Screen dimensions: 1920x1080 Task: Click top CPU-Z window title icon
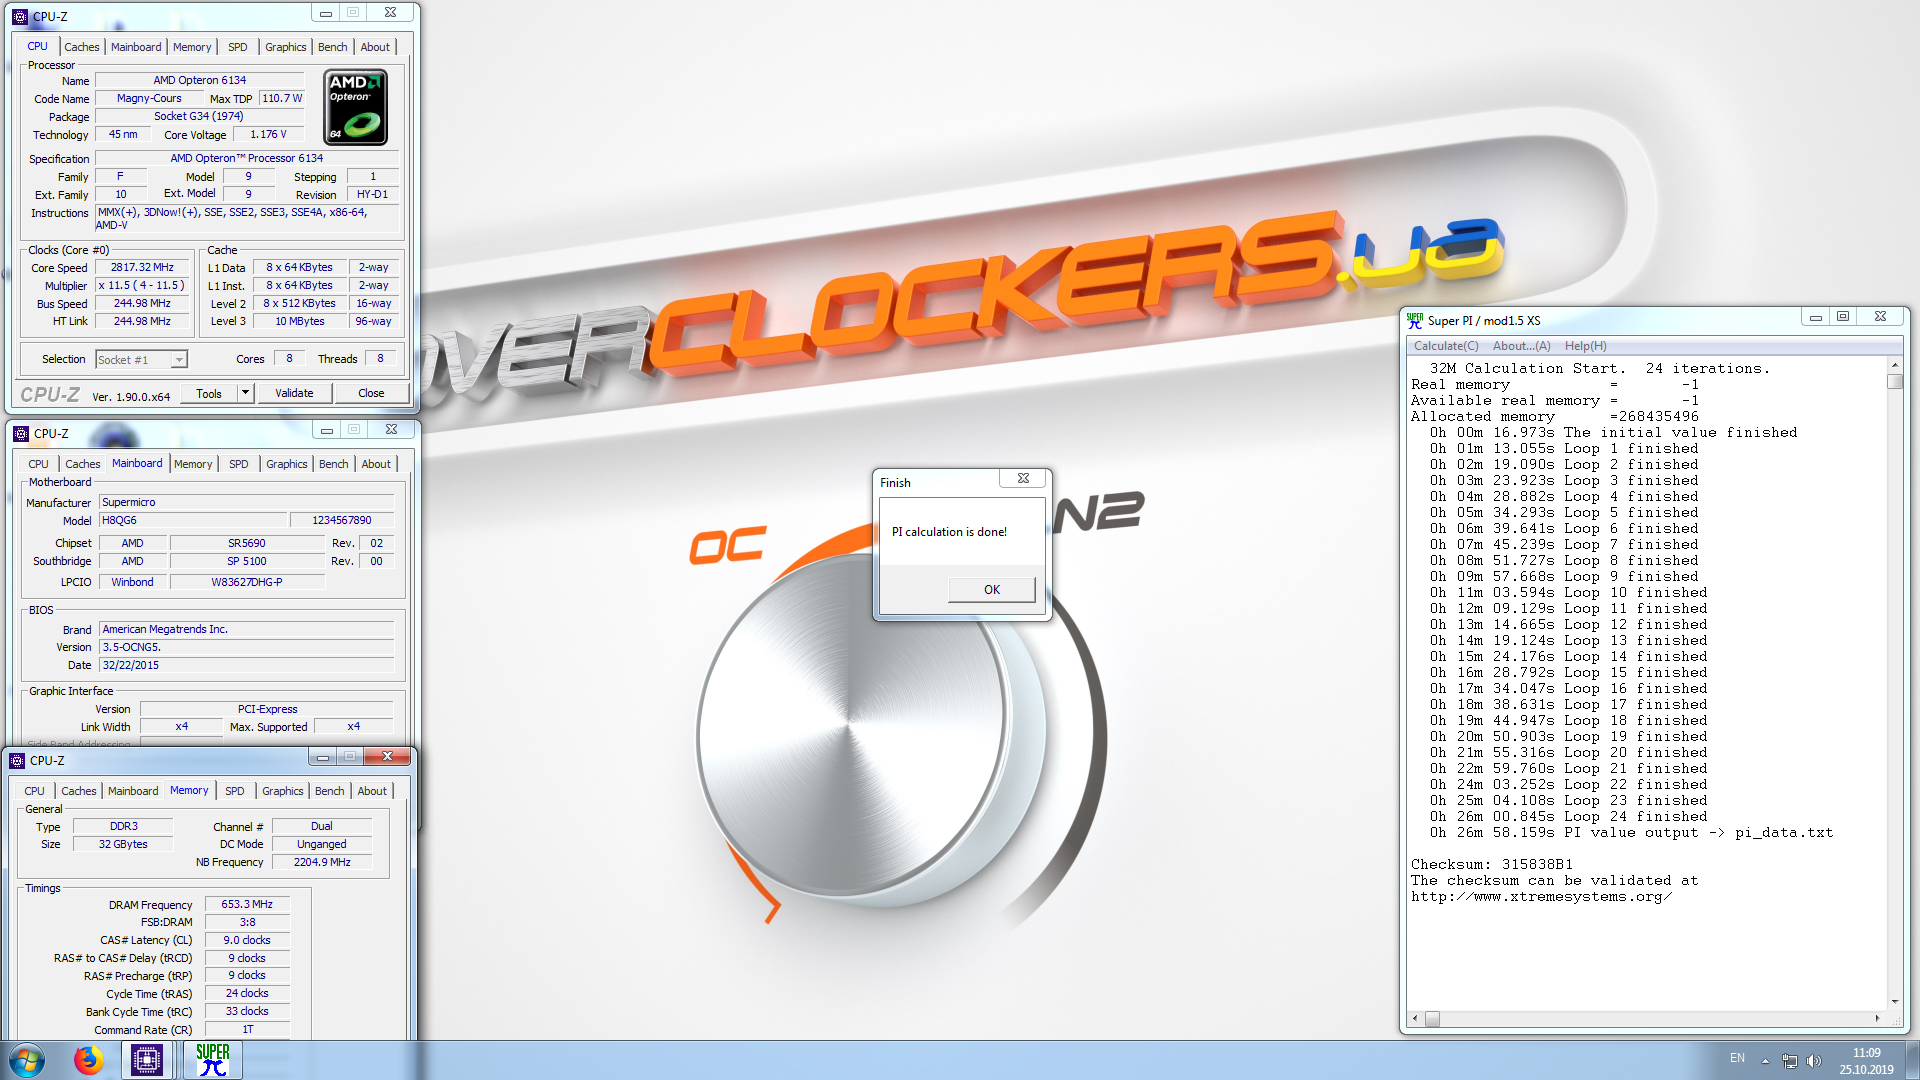tap(20, 16)
